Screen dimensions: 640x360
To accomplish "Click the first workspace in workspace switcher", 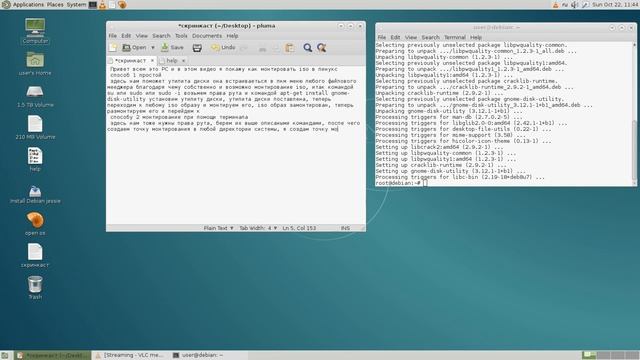I will click(589, 356).
